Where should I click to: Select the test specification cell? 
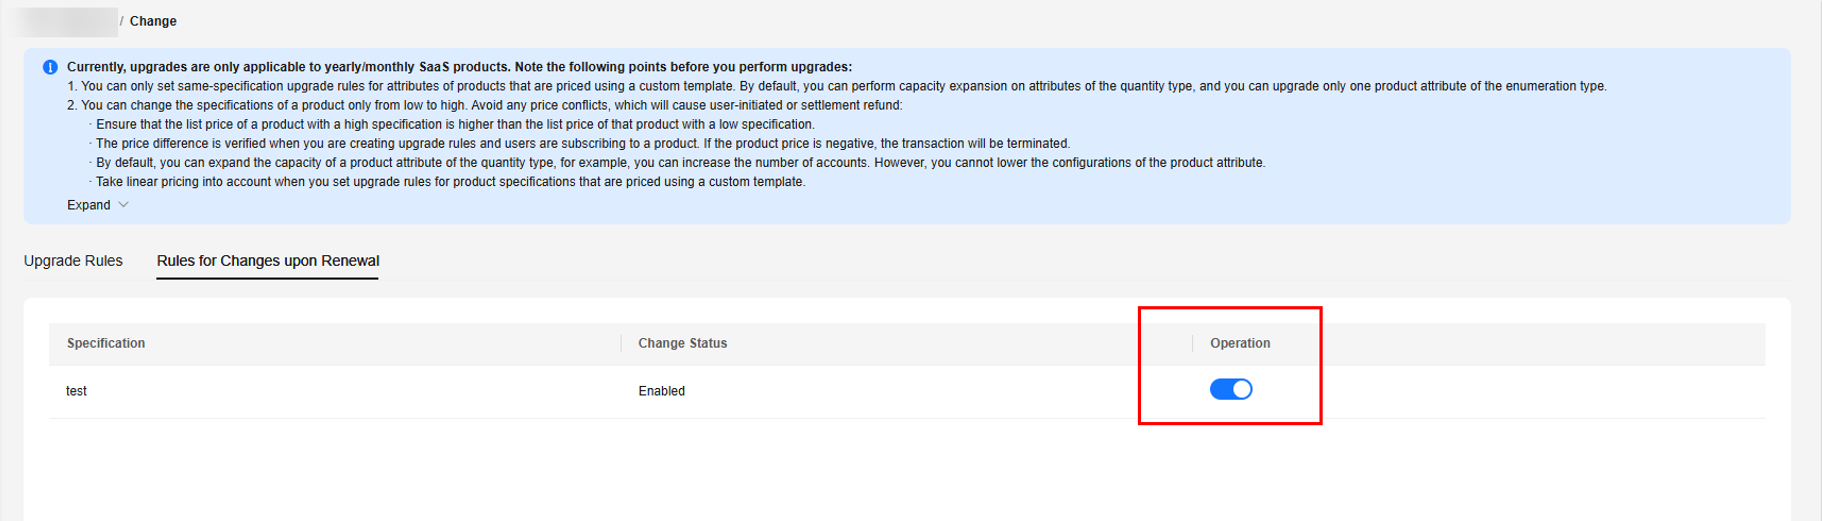[77, 391]
